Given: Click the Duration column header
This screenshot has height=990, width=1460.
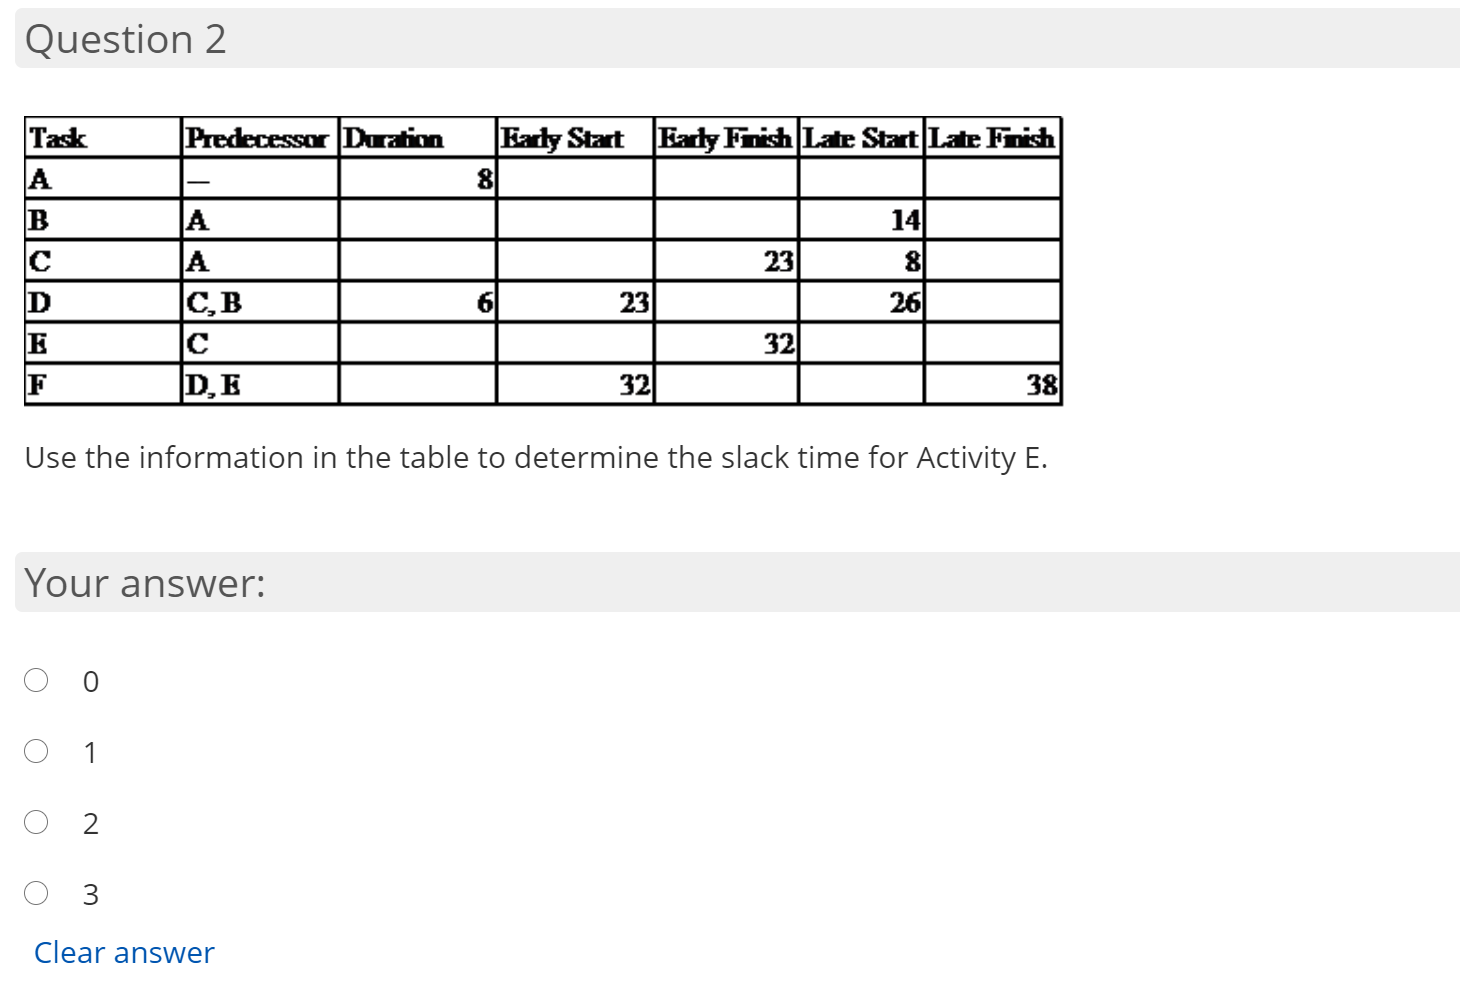Looking at the screenshot, I should pyautogui.click(x=394, y=138).
